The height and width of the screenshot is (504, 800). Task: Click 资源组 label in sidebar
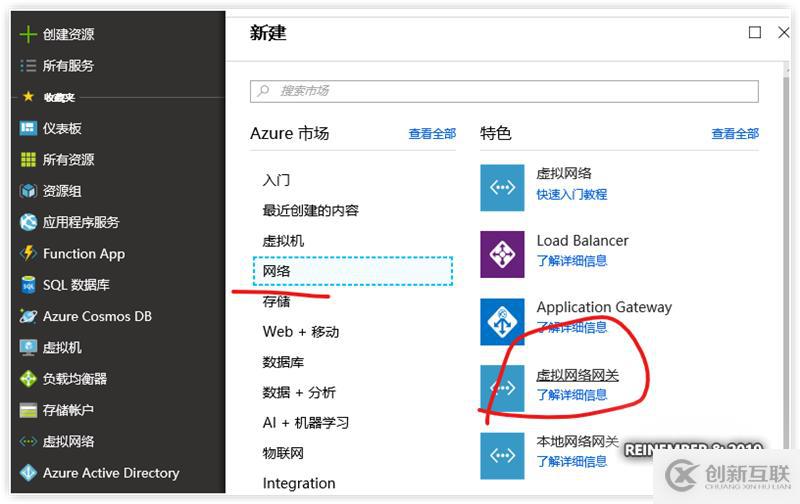click(x=62, y=191)
